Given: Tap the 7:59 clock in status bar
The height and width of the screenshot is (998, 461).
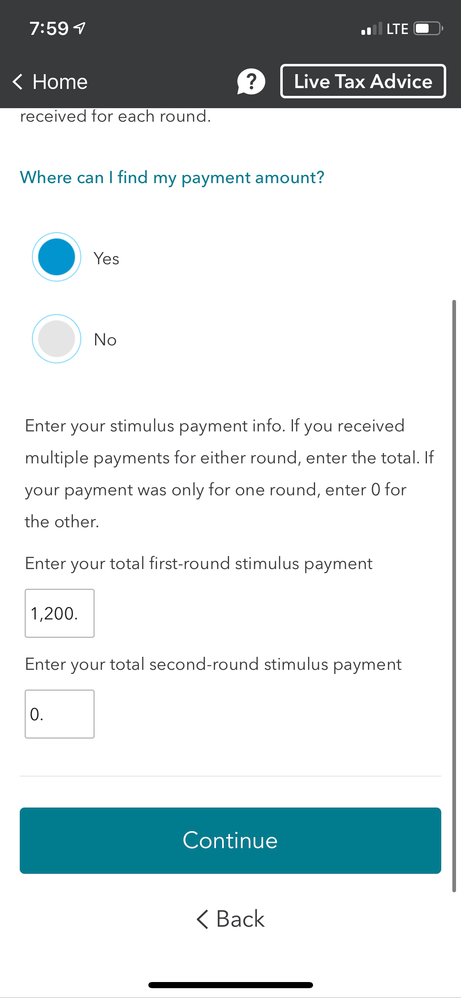Looking at the screenshot, I should (49, 29).
